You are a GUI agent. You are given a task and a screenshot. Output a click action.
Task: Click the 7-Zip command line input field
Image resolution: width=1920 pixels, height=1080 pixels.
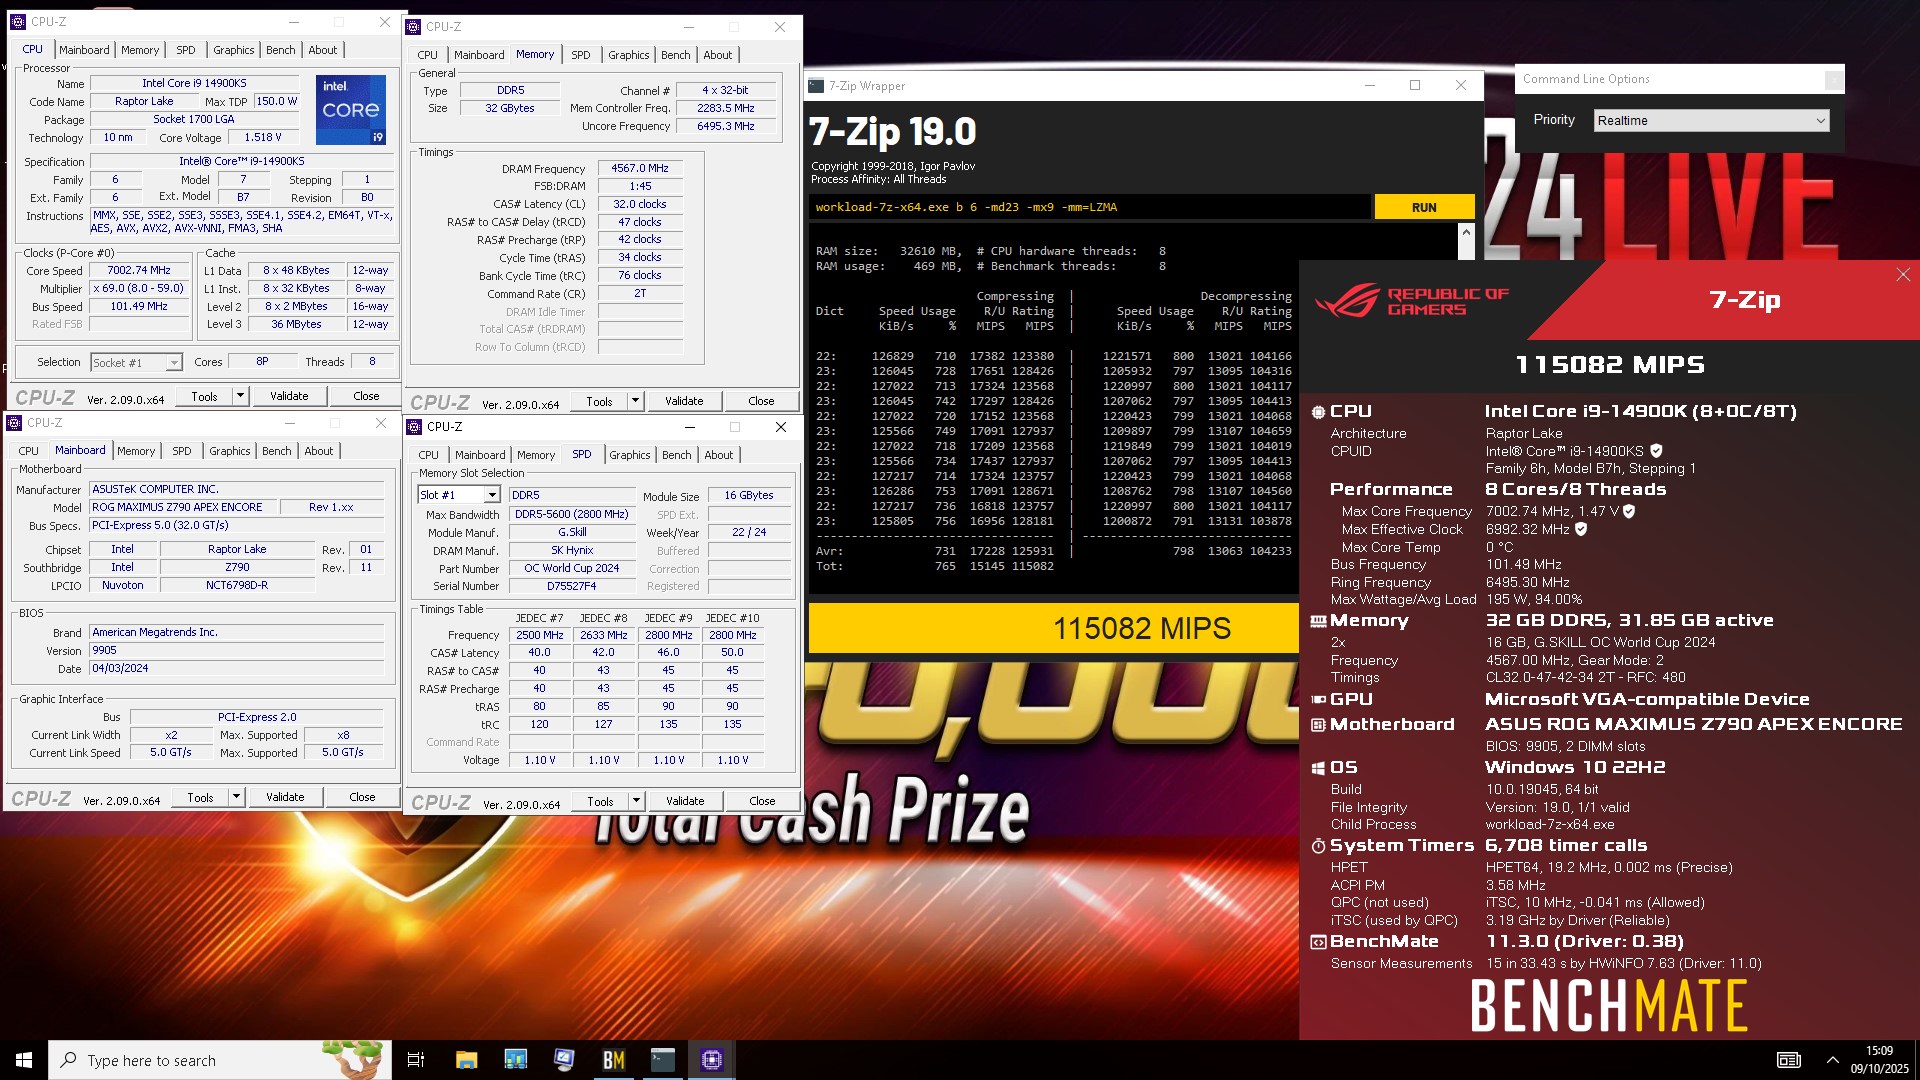tap(1088, 207)
